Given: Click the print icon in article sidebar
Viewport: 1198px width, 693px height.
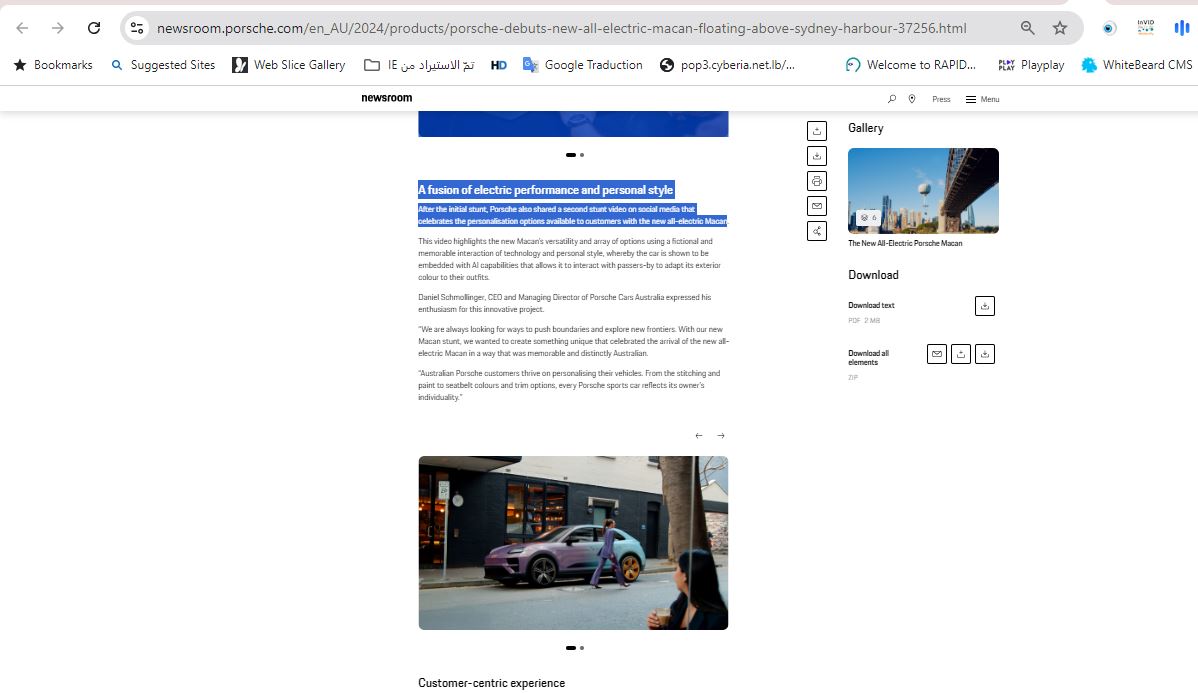Looking at the screenshot, I should [817, 181].
